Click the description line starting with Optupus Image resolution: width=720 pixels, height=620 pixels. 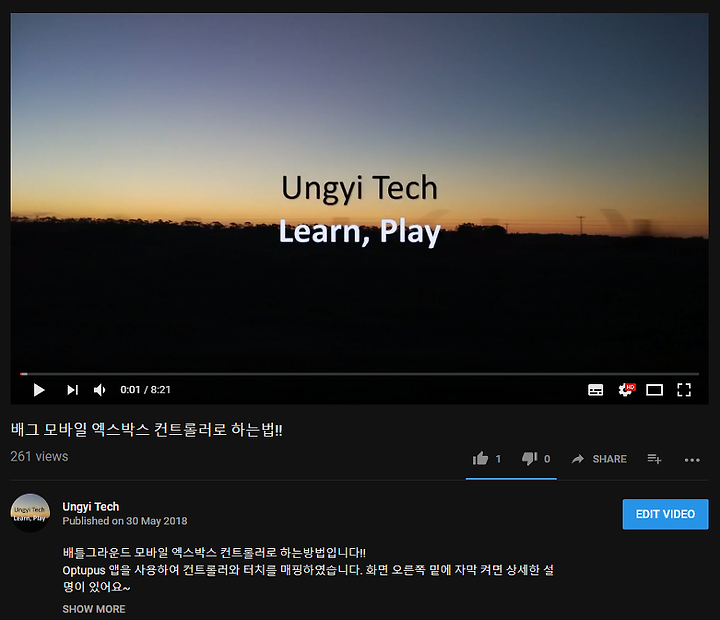click(308, 570)
